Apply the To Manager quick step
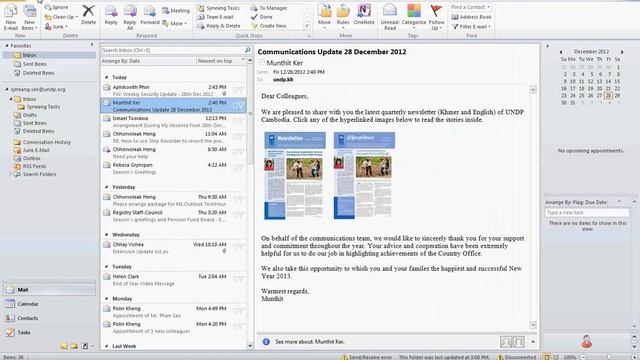The width and height of the screenshot is (640, 360). pos(269,8)
